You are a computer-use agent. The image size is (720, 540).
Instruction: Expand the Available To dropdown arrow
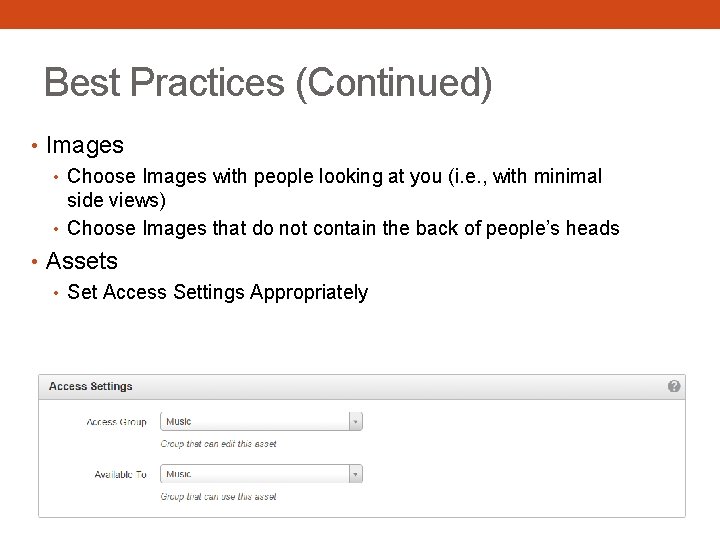point(355,474)
